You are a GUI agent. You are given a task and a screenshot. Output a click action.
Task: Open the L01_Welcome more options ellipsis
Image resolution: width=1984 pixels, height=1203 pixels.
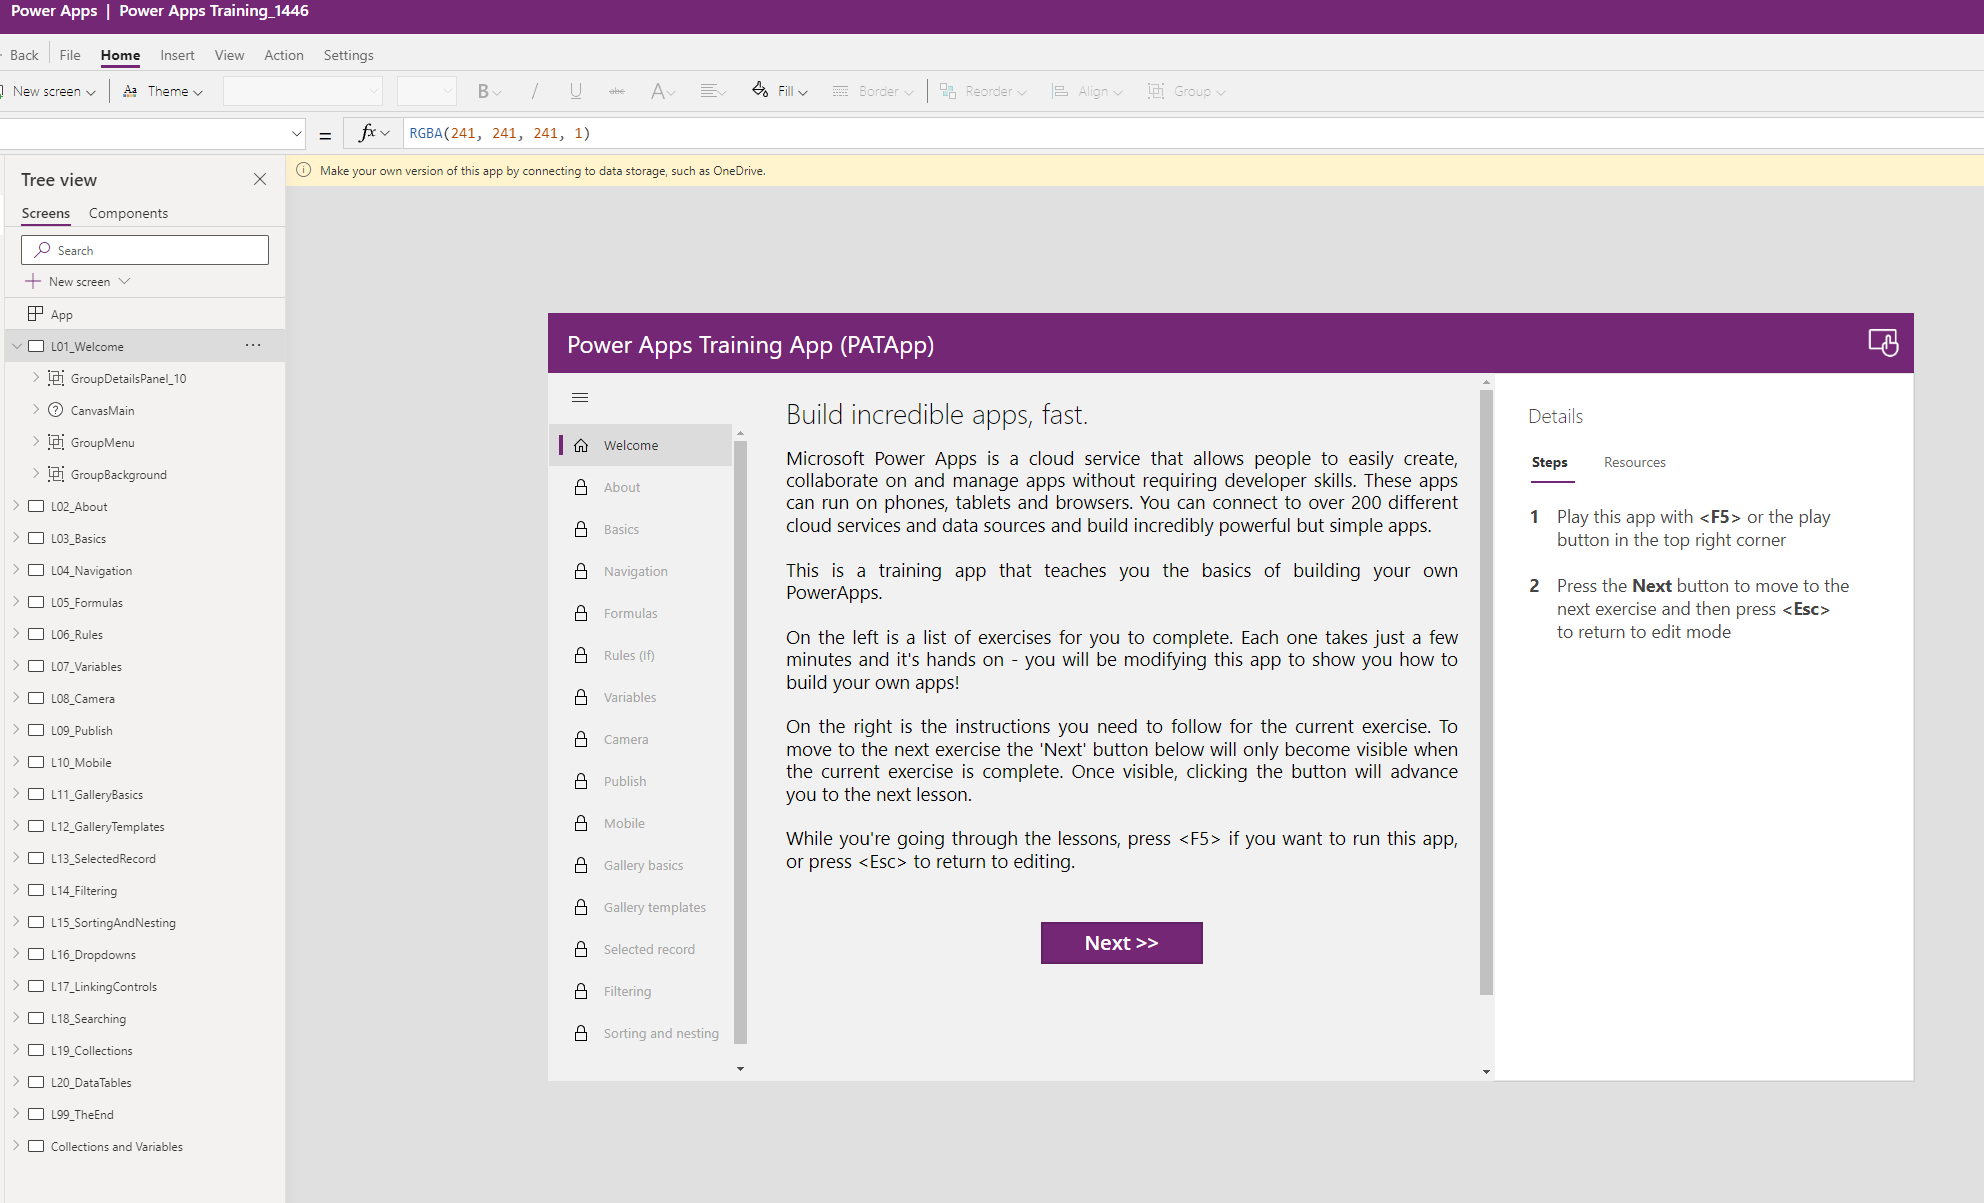pyautogui.click(x=253, y=345)
